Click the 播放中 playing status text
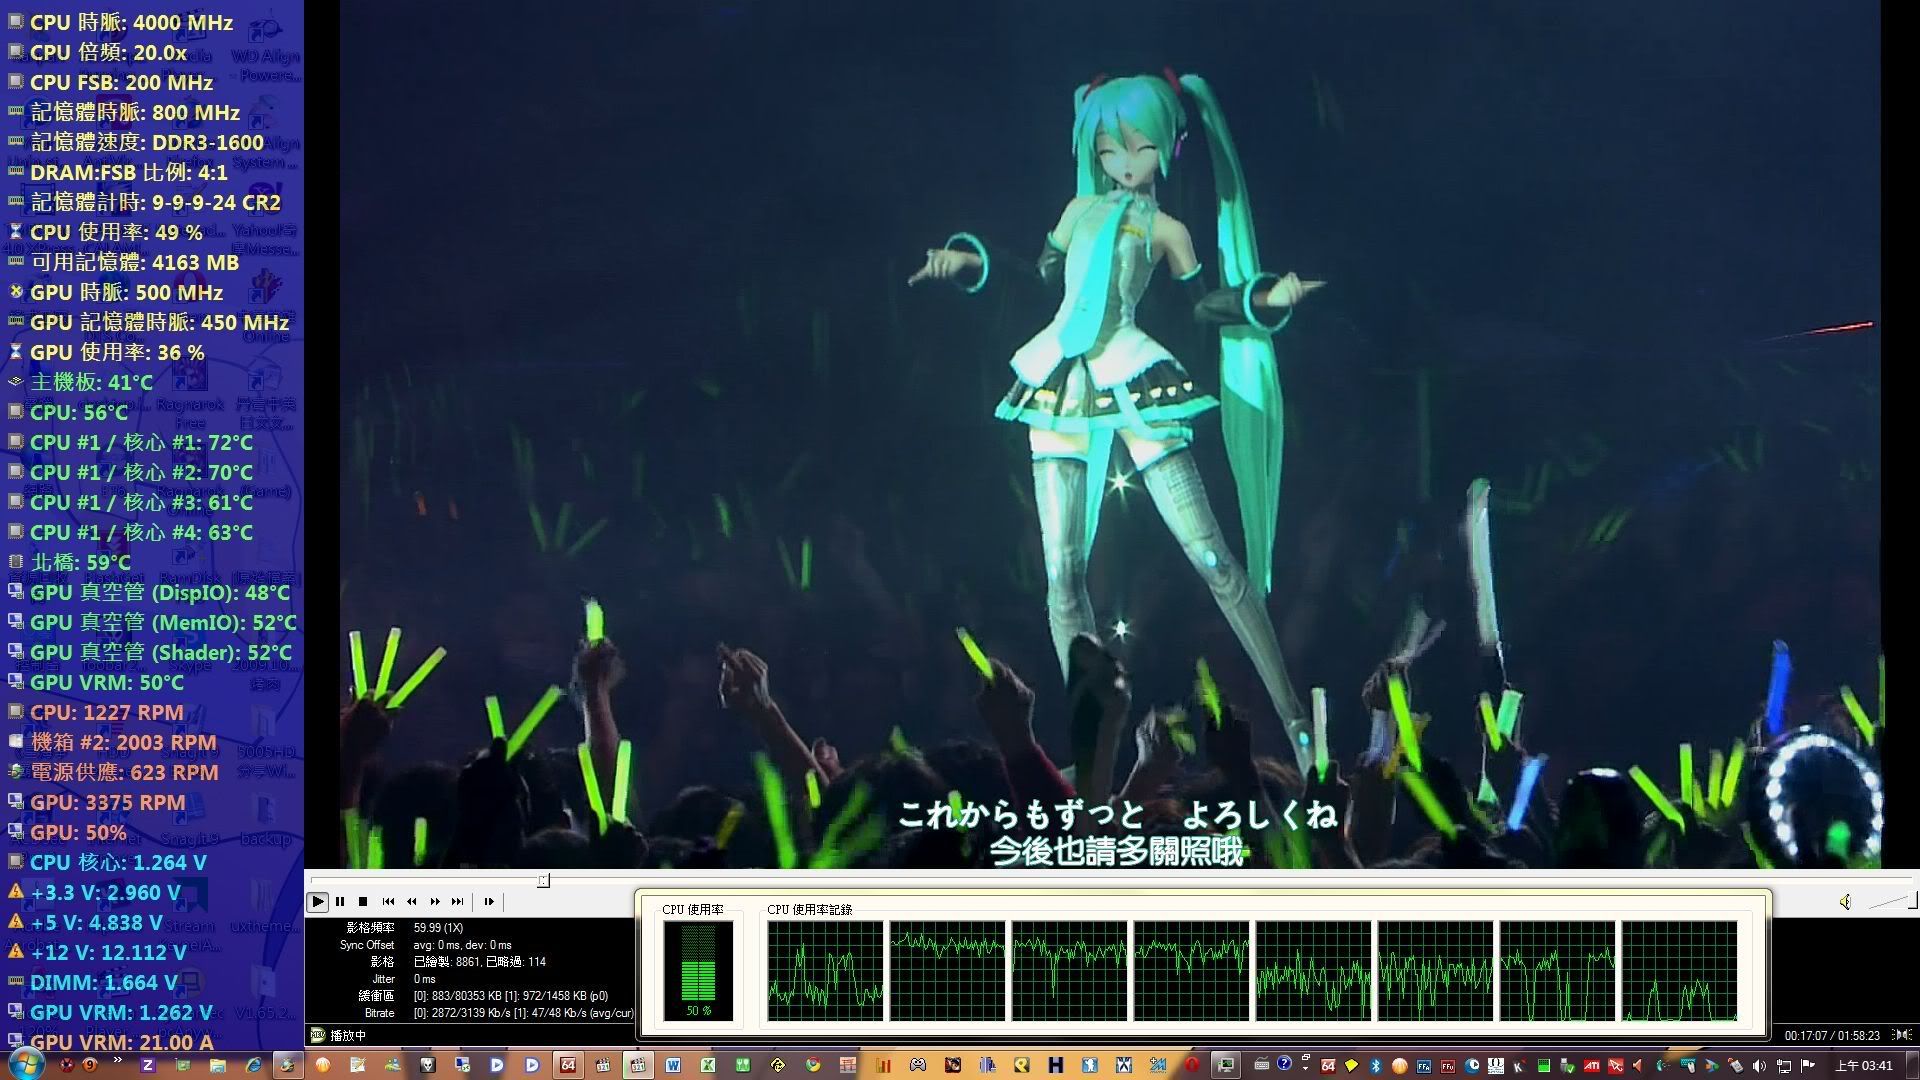Screen dimensions: 1920x1080 click(348, 1036)
